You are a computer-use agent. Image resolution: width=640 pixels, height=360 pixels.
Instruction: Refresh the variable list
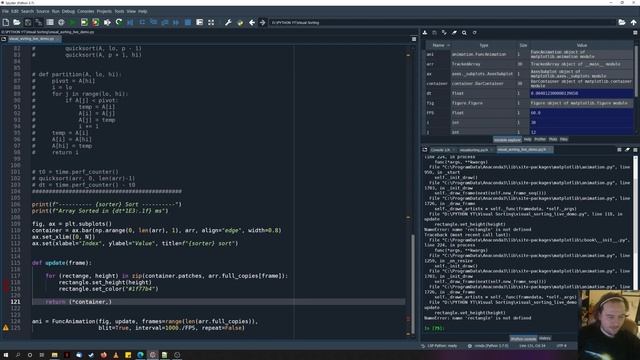click(474, 33)
